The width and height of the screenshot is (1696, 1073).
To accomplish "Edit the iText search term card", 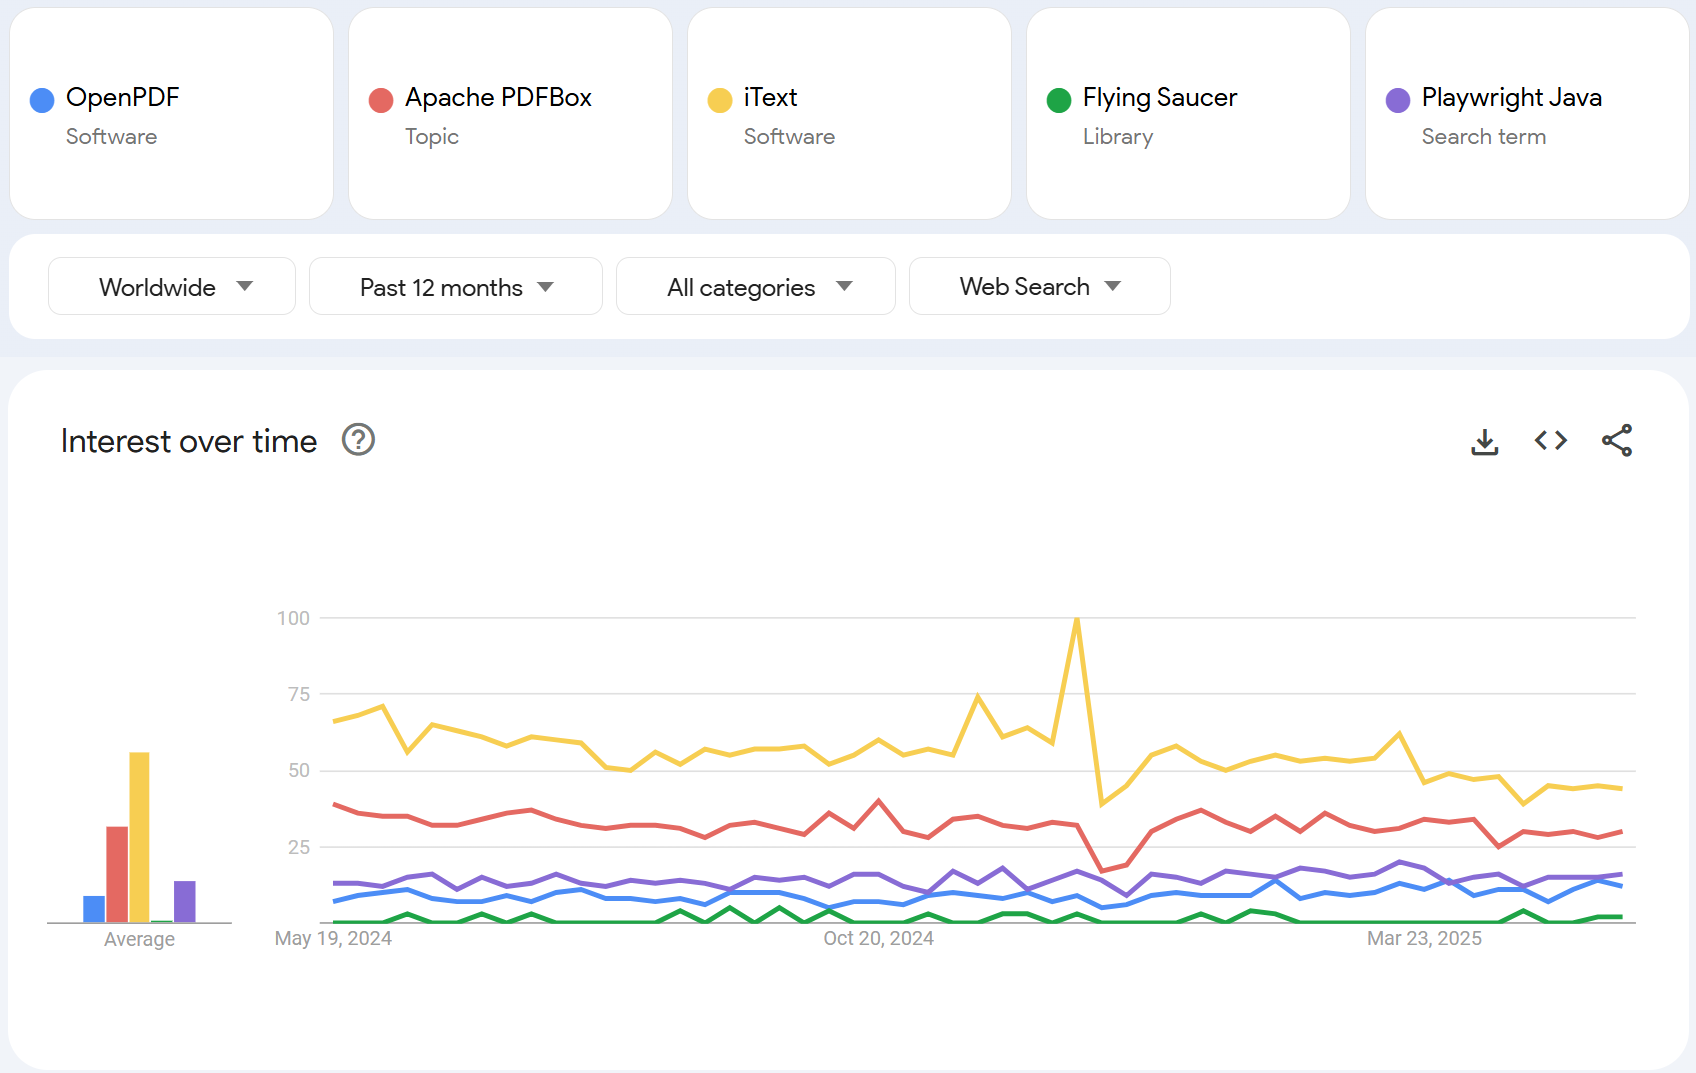I will pos(849,113).
